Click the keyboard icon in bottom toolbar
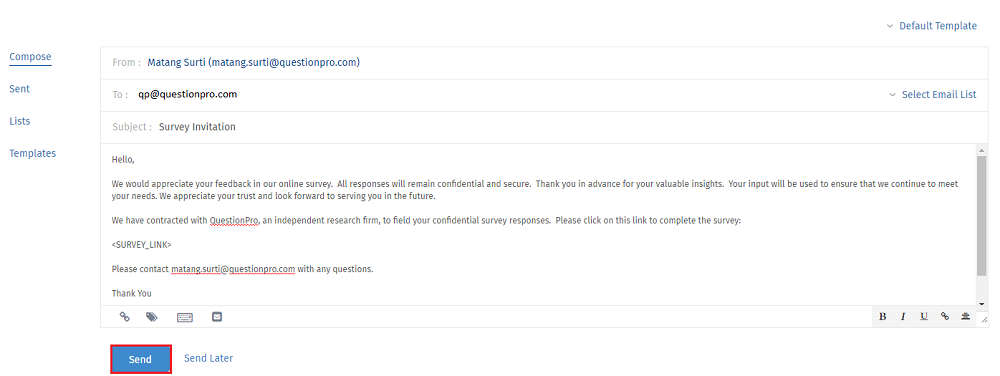The image size is (1000, 376). (x=185, y=317)
